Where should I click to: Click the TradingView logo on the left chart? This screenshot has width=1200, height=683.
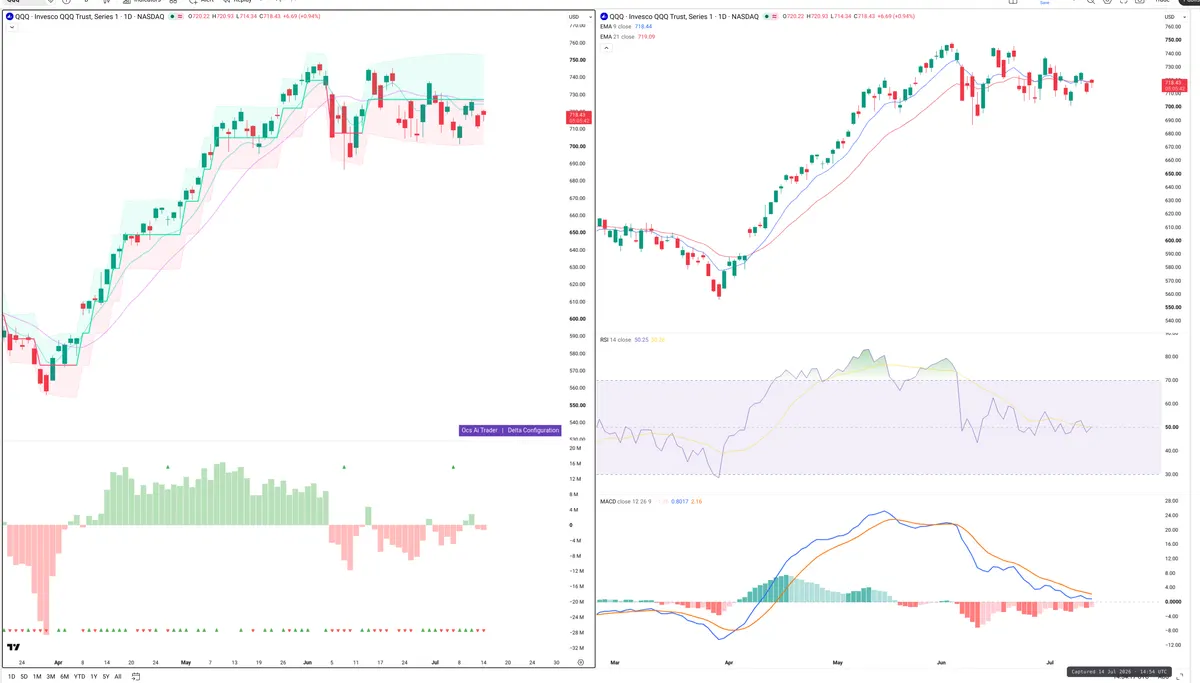tap(13, 649)
